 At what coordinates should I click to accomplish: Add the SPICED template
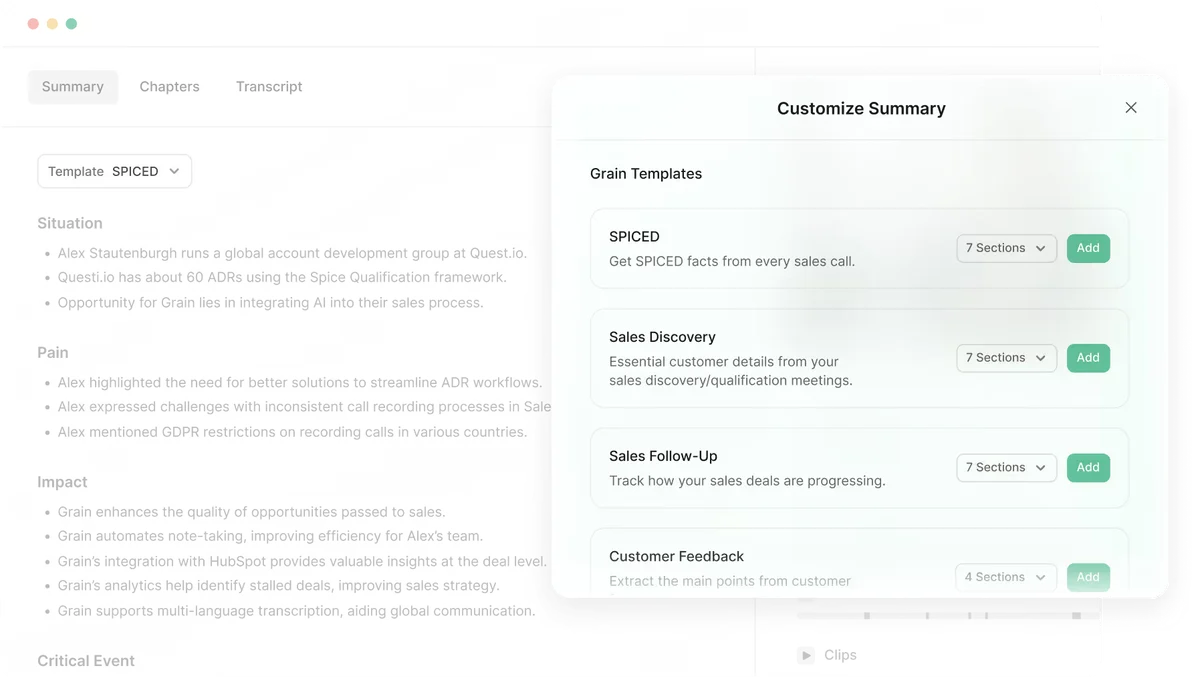tap(1088, 248)
